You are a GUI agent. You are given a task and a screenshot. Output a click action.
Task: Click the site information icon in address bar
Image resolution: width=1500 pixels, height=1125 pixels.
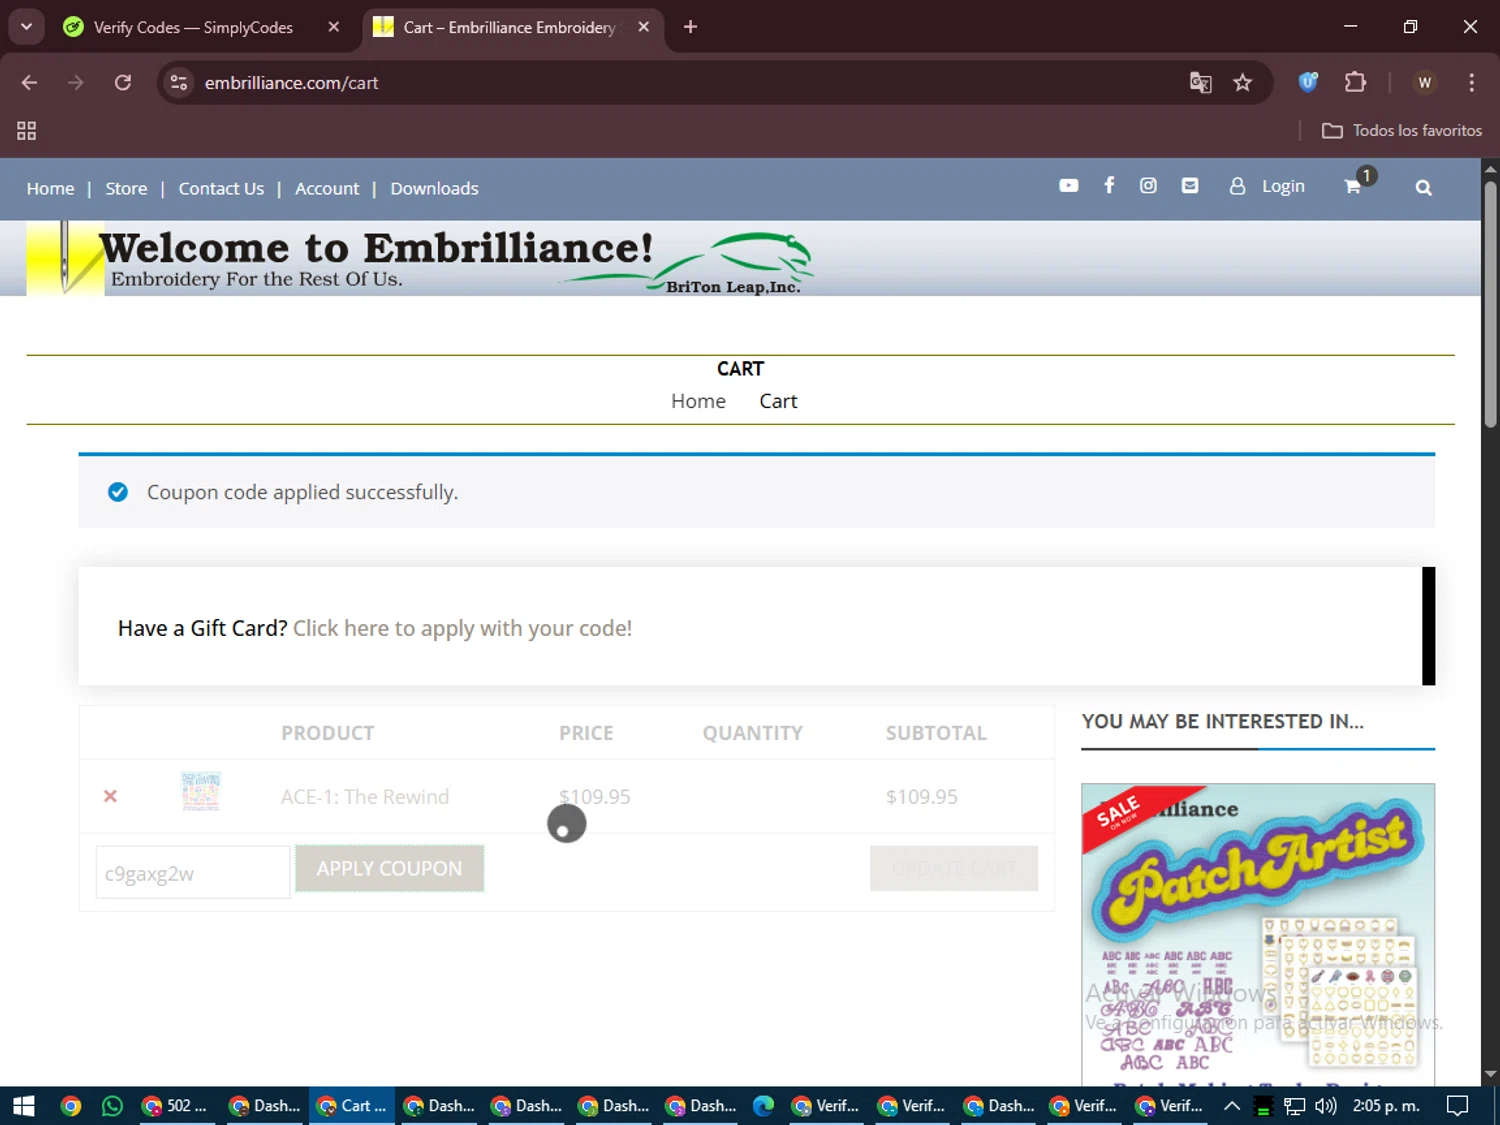[179, 82]
